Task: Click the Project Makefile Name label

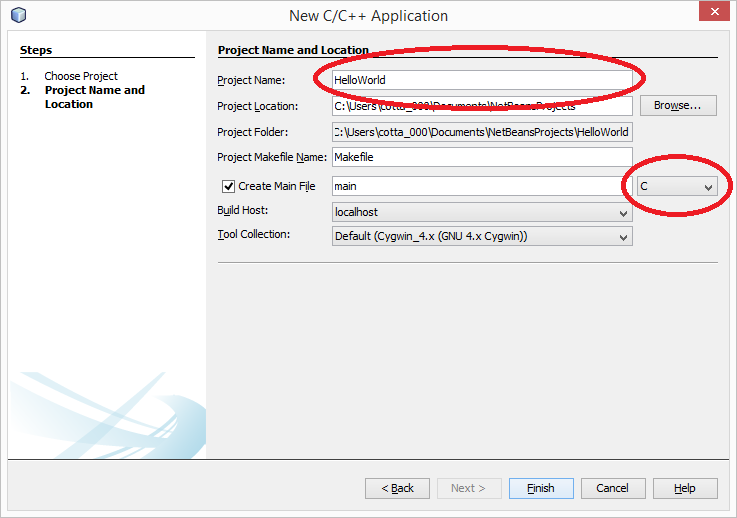Action: pos(272,157)
